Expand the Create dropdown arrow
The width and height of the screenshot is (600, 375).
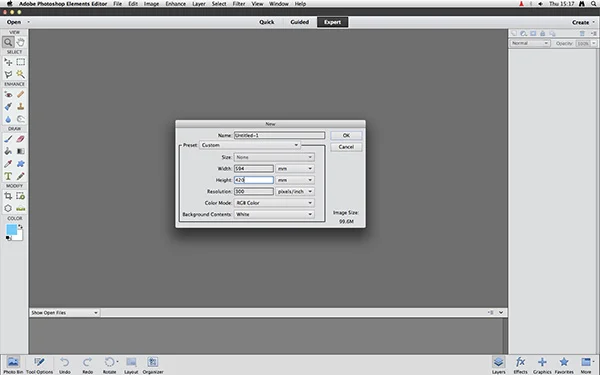pyautogui.click(x=593, y=22)
